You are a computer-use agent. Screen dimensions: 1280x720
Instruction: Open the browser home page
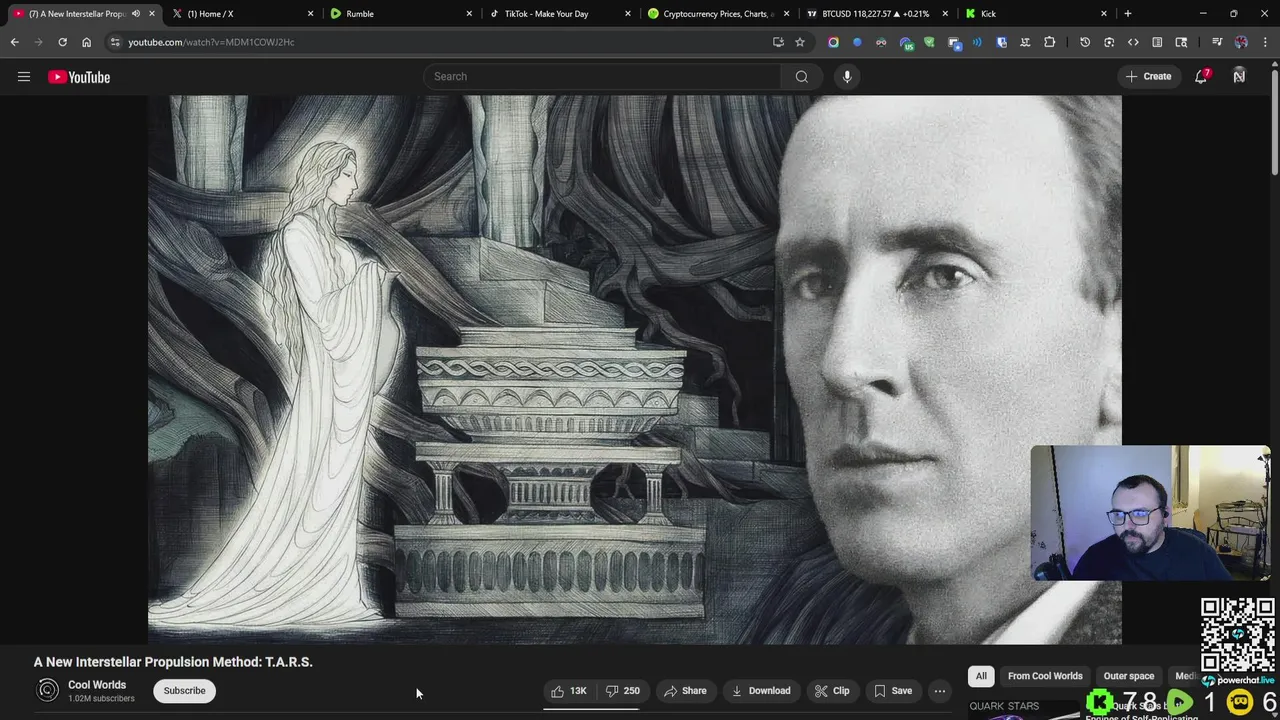coord(86,42)
